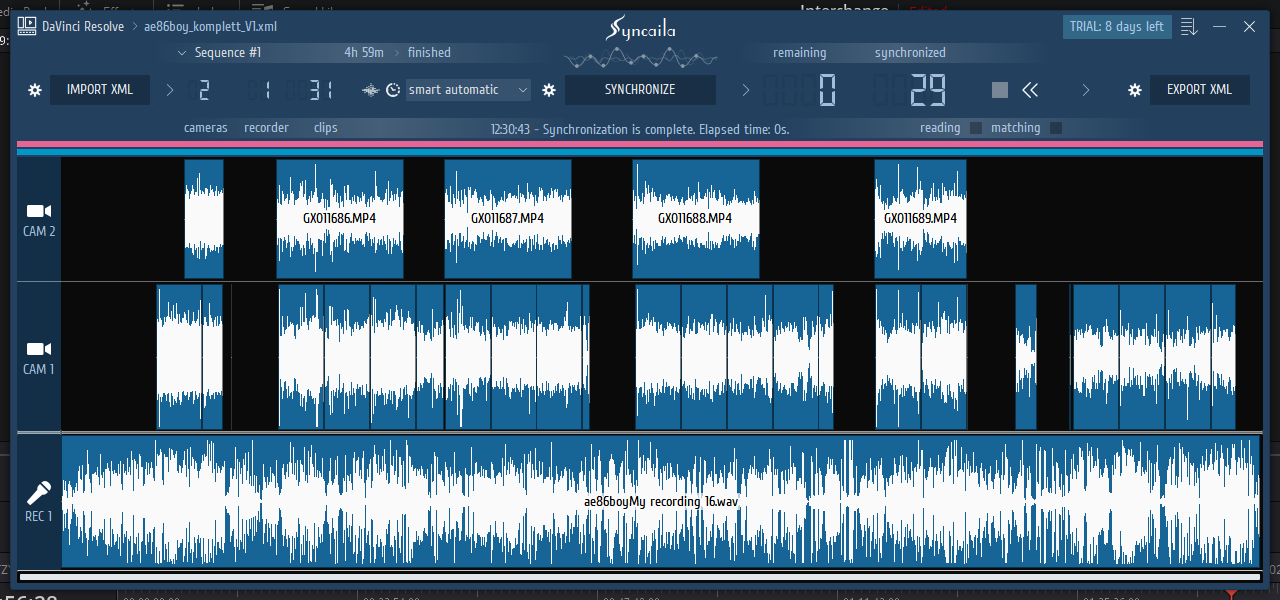Screen dimensions: 1280x600
Task: Click the IMPORT XML button
Action: coord(100,90)
